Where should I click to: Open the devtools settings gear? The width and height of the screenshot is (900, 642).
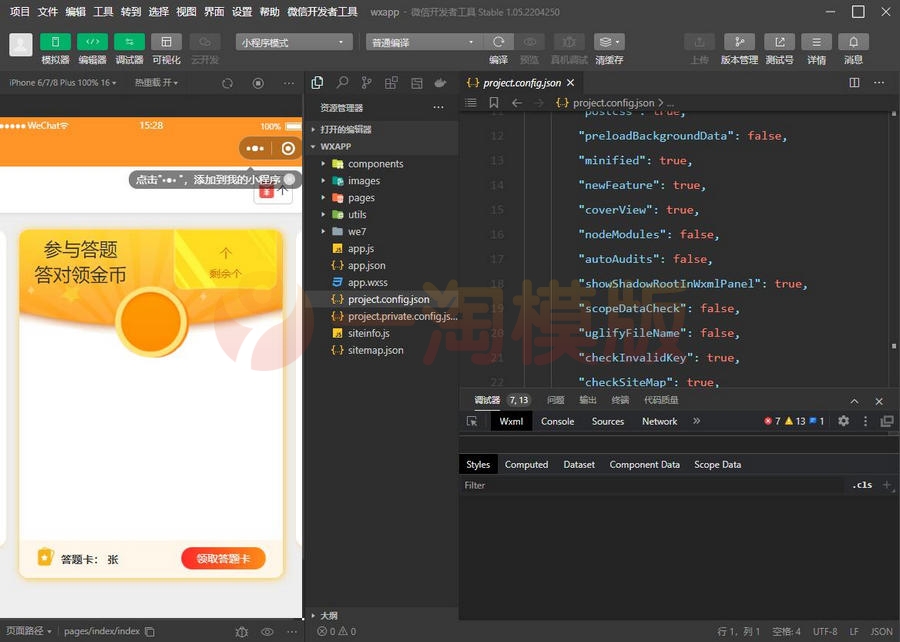[843, 421]
